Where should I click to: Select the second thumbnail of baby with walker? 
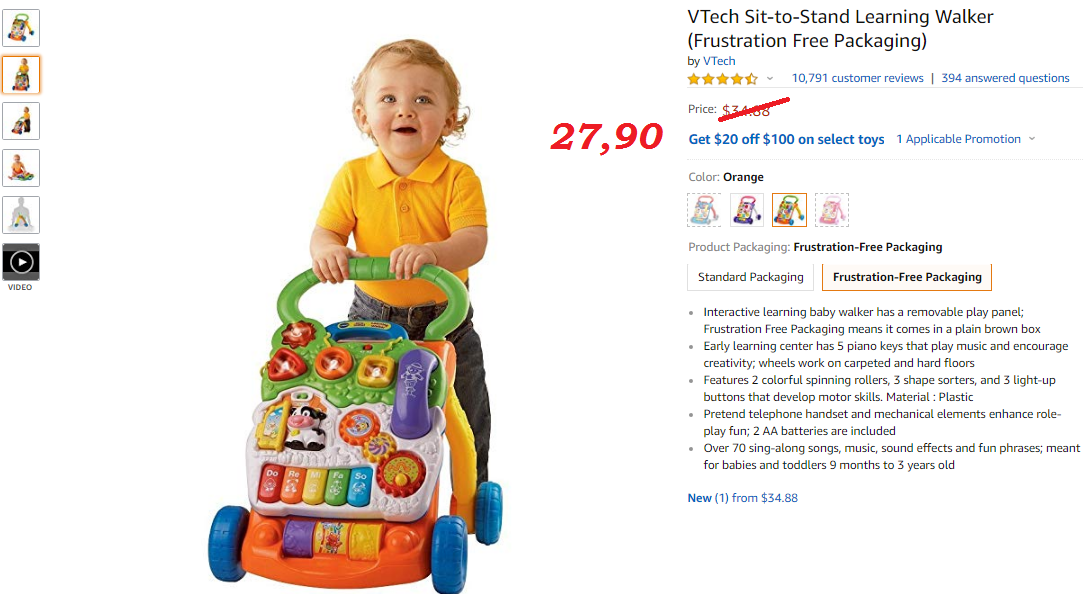(21, 75)
